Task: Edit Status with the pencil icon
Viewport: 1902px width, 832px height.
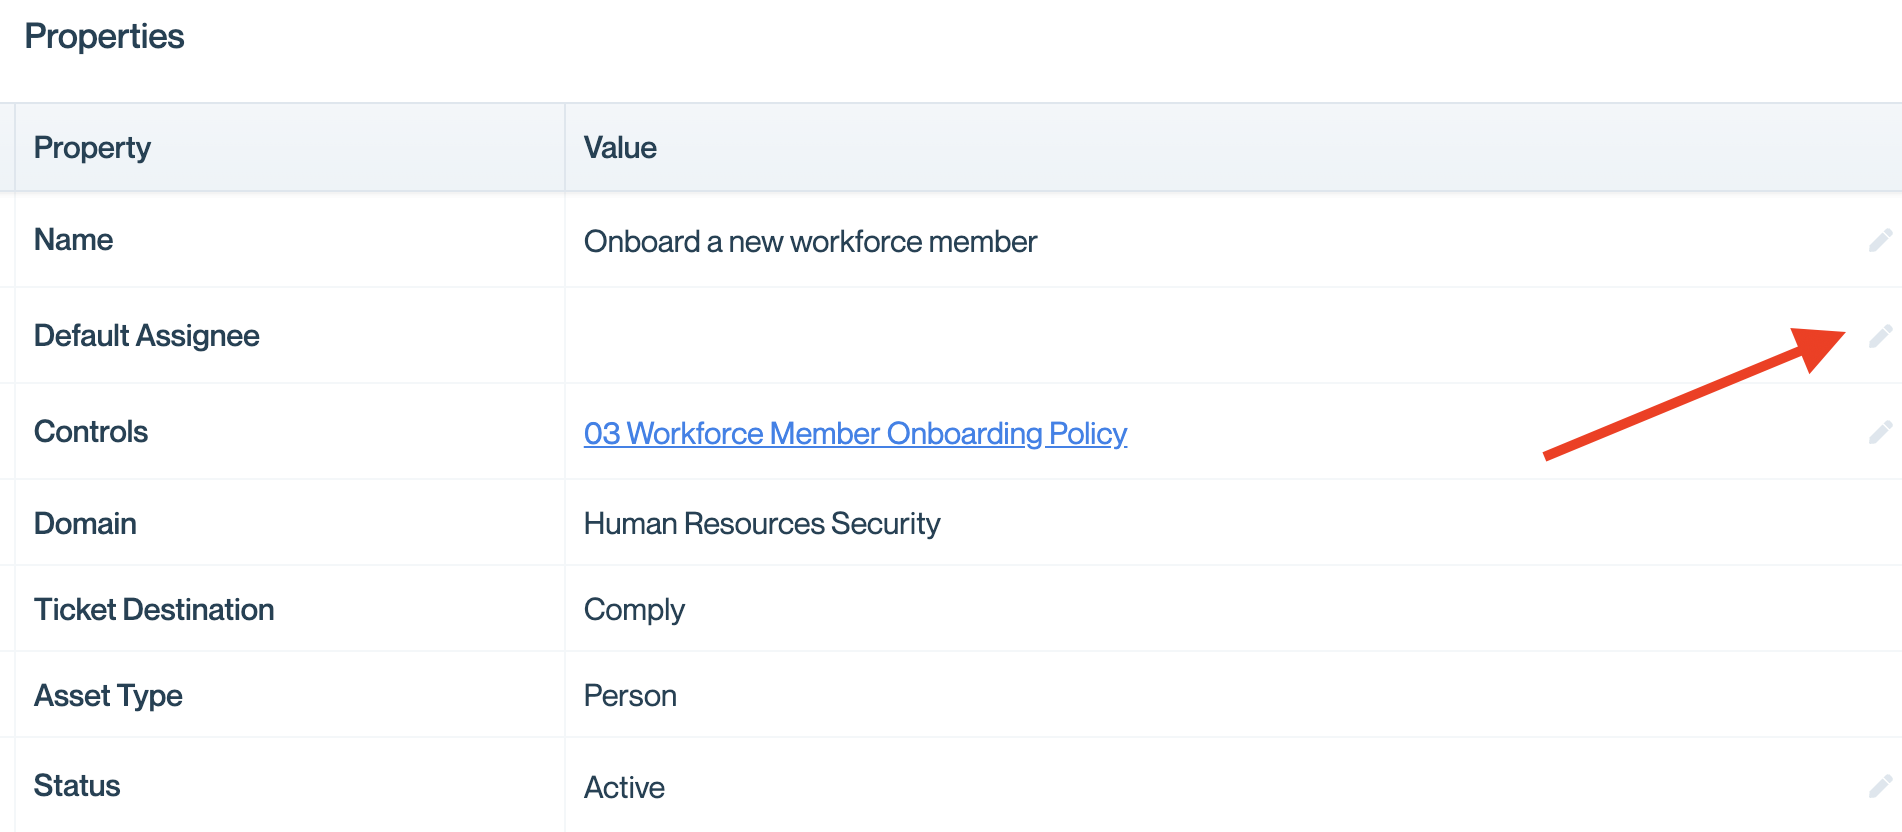Action: (x=1880, y=786)
